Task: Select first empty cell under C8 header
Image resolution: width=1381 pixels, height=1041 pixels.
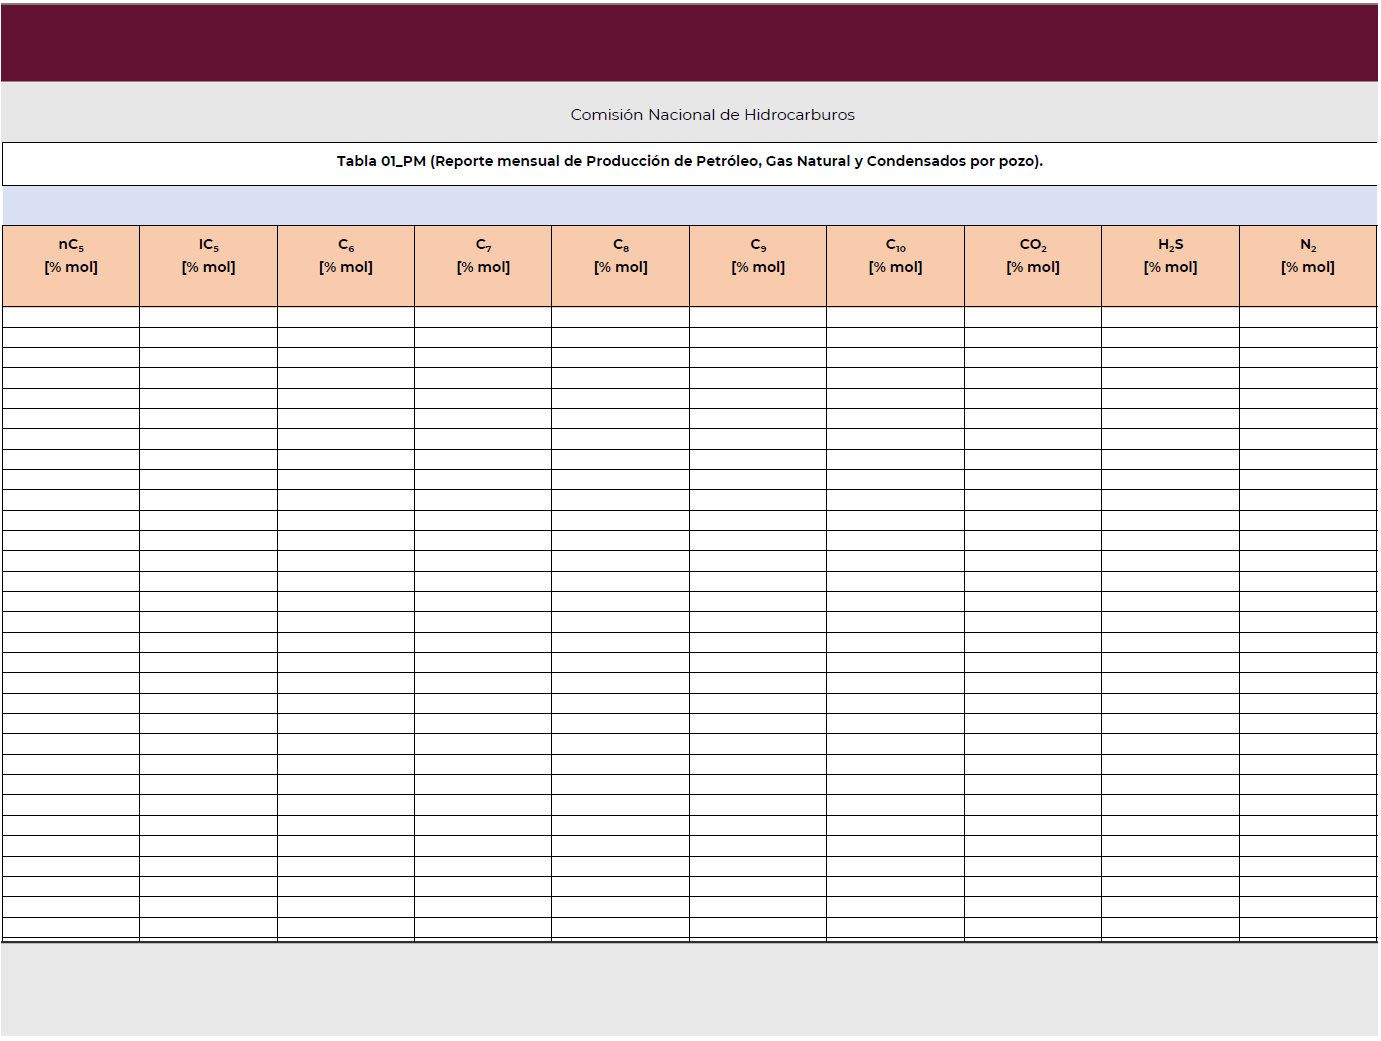Action: click(620, 317)
